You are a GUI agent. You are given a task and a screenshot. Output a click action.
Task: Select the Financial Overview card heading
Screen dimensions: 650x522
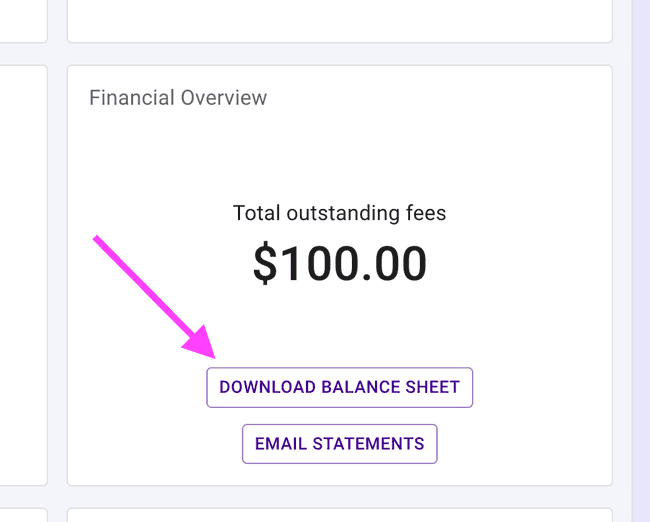[178, 98]
